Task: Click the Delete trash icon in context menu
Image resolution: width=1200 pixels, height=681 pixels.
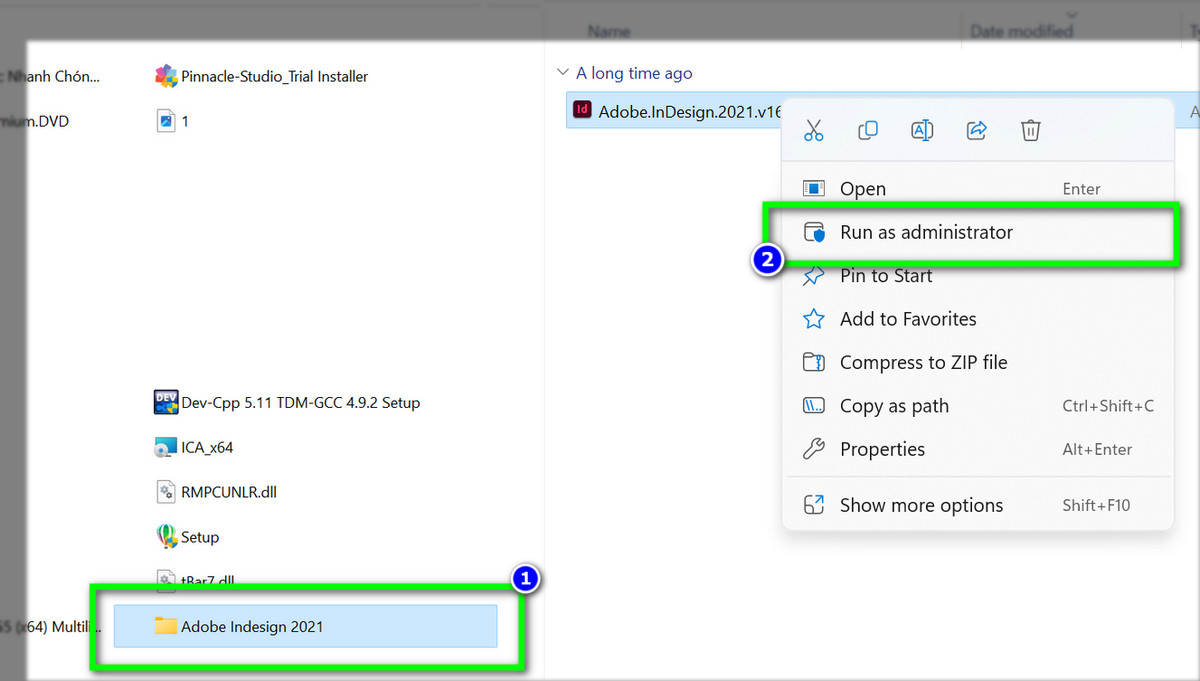Action: tap(1031, 130)
